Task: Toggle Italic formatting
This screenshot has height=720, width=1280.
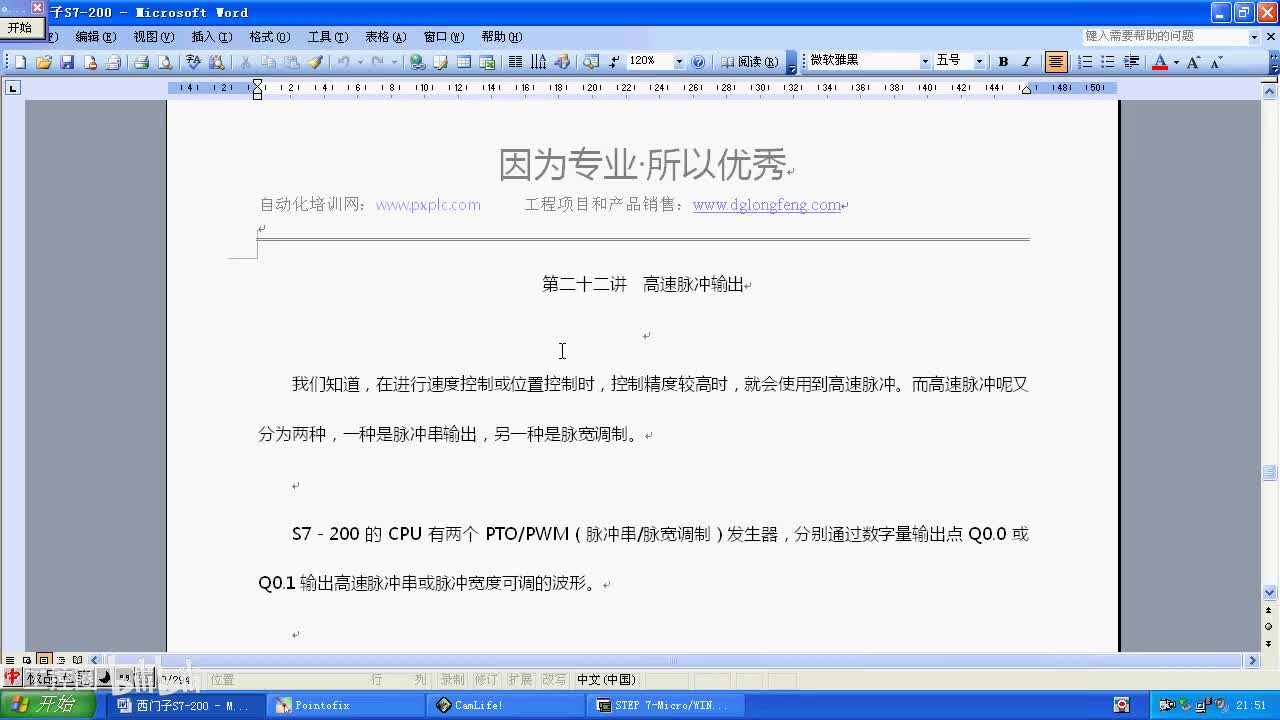Action: coord(1026,62)
